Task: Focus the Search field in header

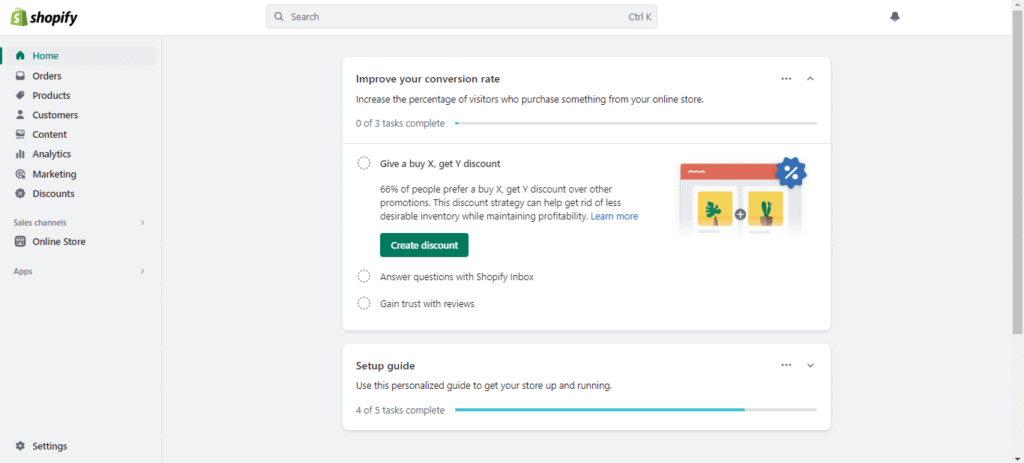Action: (461, 17)
